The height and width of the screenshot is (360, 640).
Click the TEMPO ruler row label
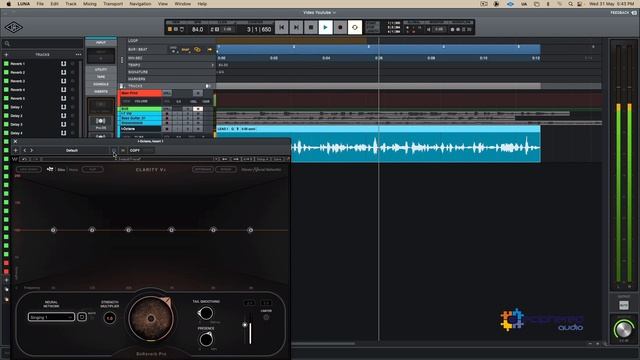pyautogui.click(x=134, y=65)
